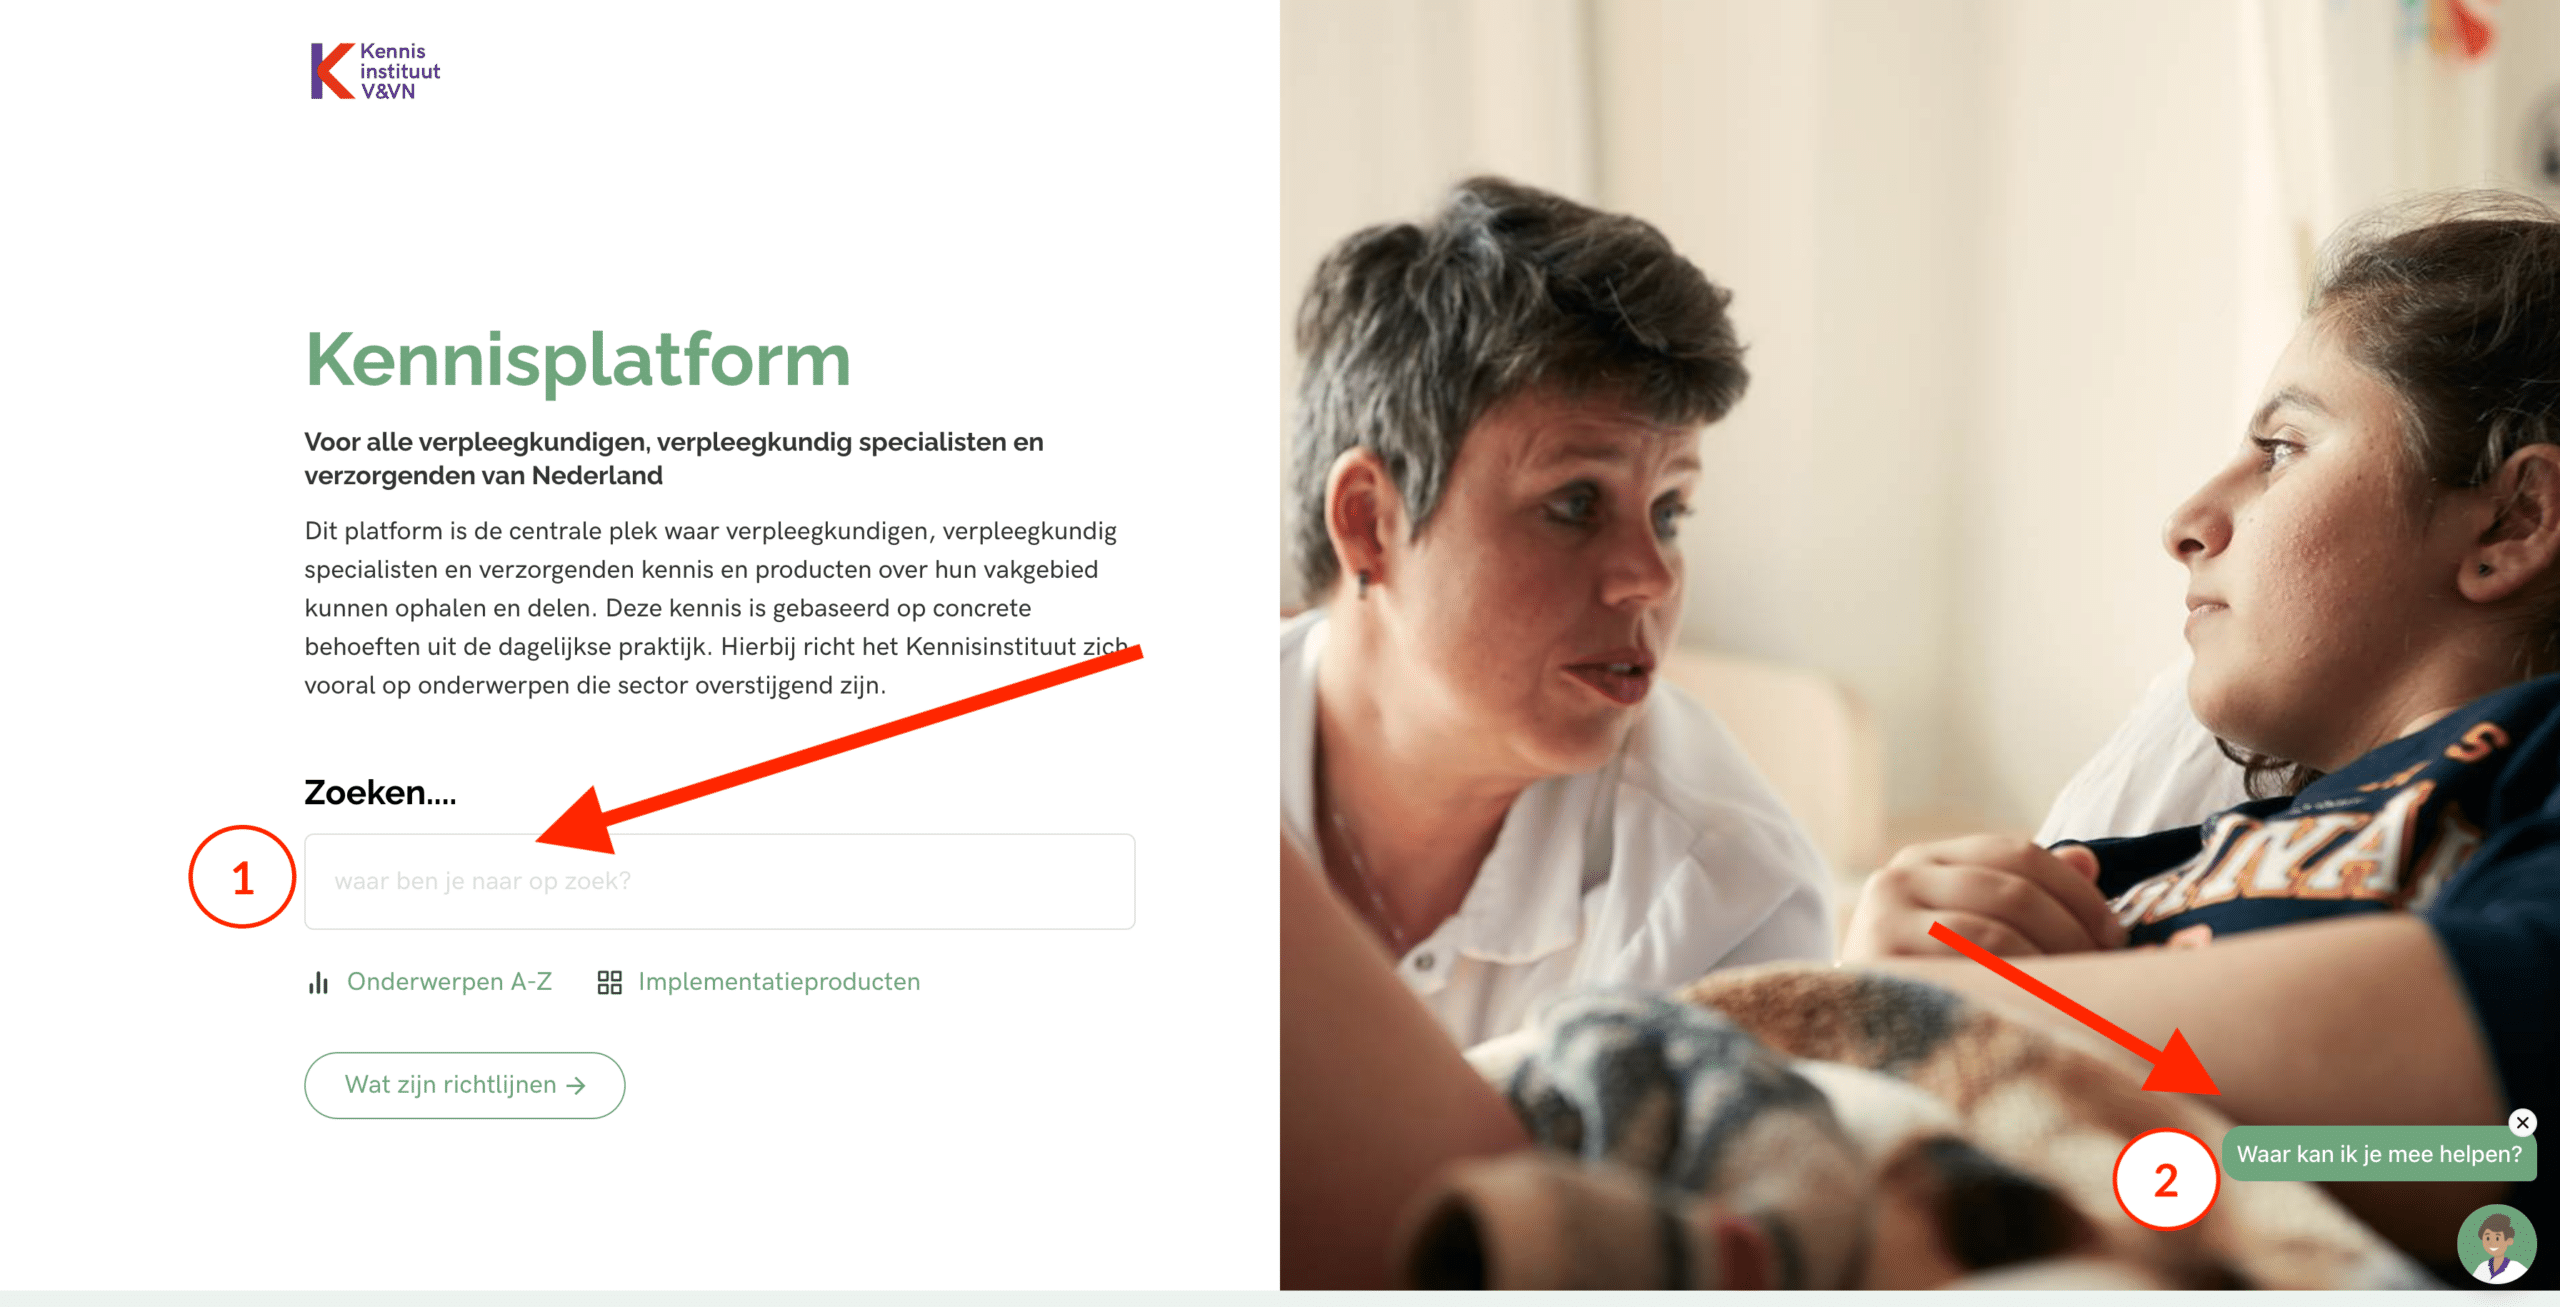The image size is (2560, 1307).
Task: Click the Kennisplatform heading
Action: tap(578, 360)
